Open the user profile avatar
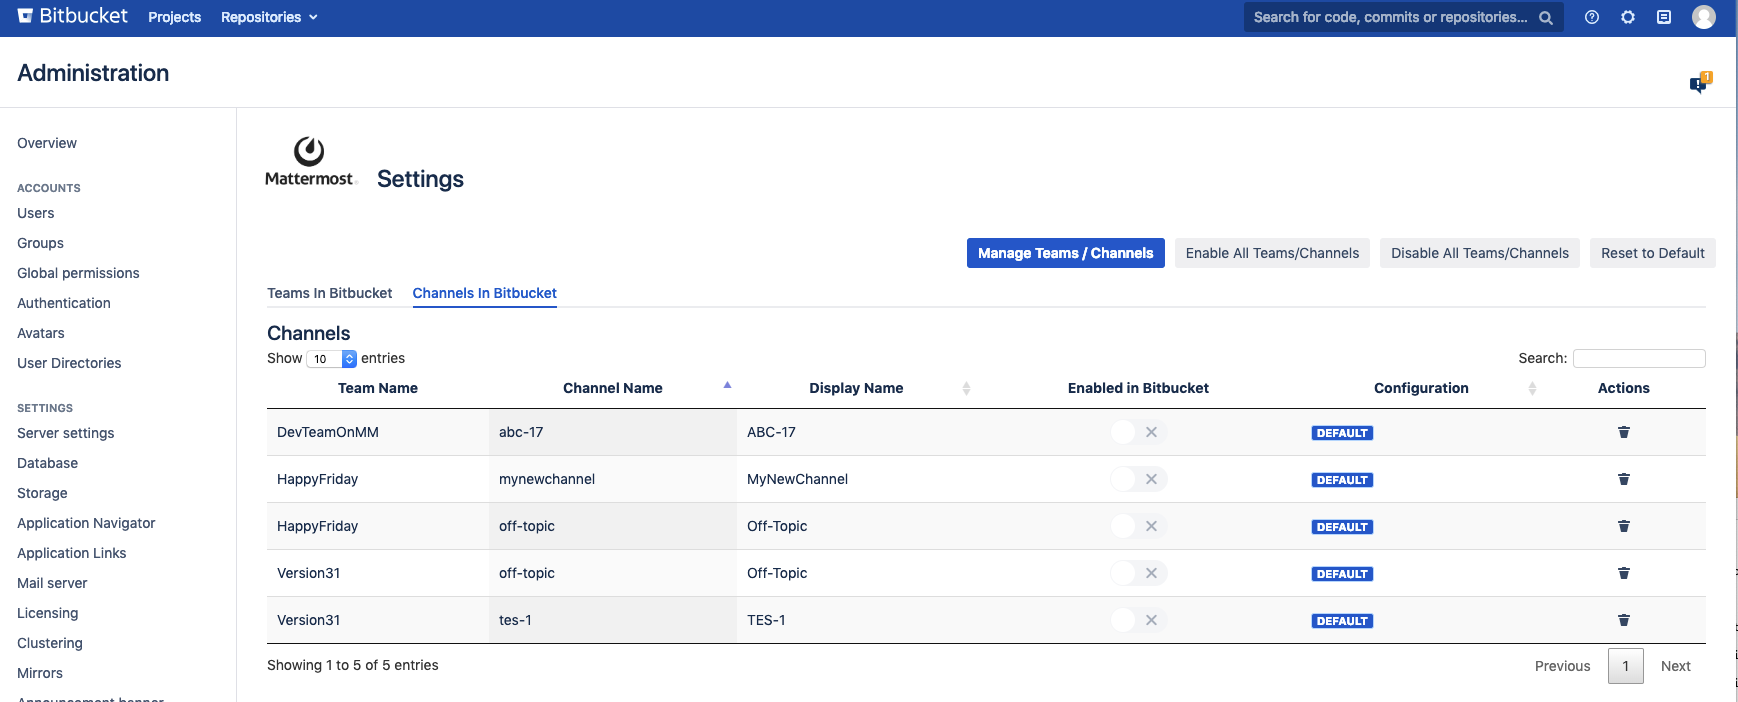Image resolution: width=1738 pixels, height=702 pixels. pos(1704,17)
